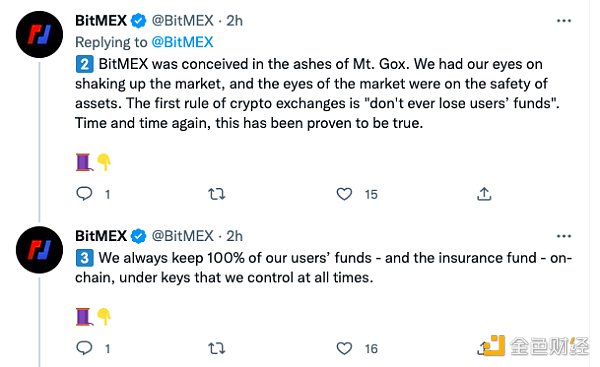Open BitMEX display name on second tweet
Image resolution: width=600 pixels, height=367 pixels.
click(101, 236)
